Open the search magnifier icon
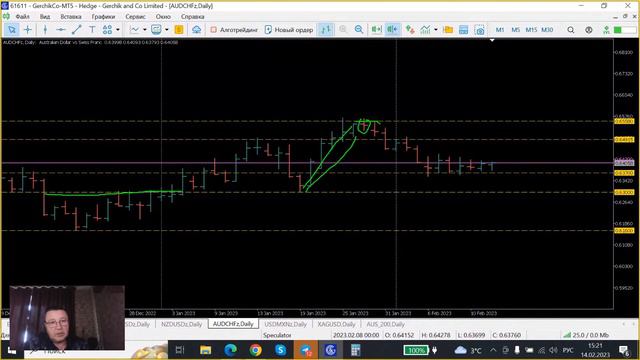 [571, 30]
